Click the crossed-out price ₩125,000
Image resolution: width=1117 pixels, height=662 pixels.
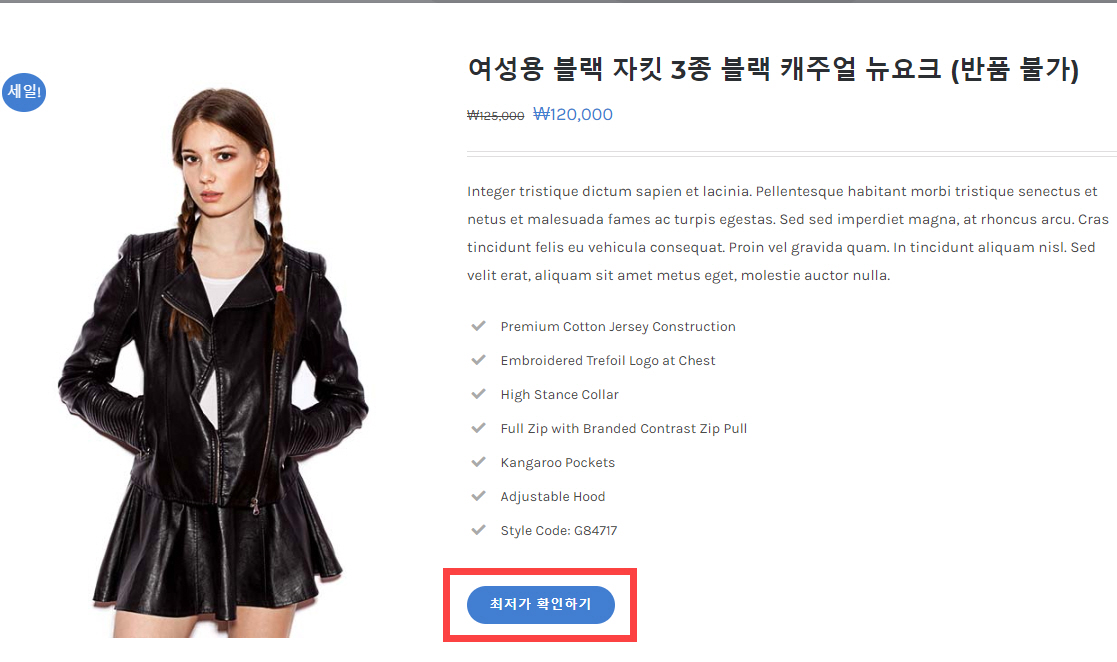495,115
